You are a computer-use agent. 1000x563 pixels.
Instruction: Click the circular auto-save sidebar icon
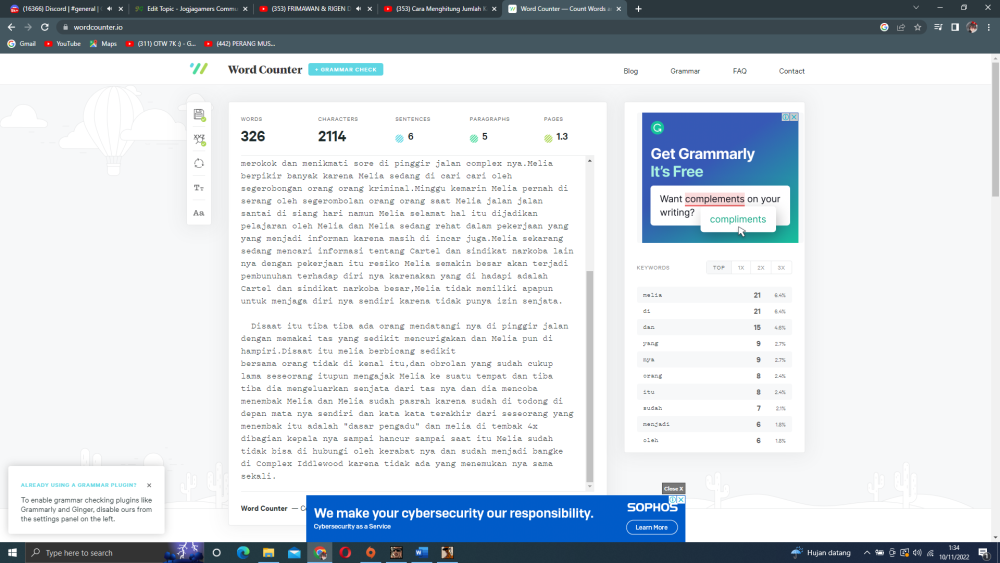199,163
